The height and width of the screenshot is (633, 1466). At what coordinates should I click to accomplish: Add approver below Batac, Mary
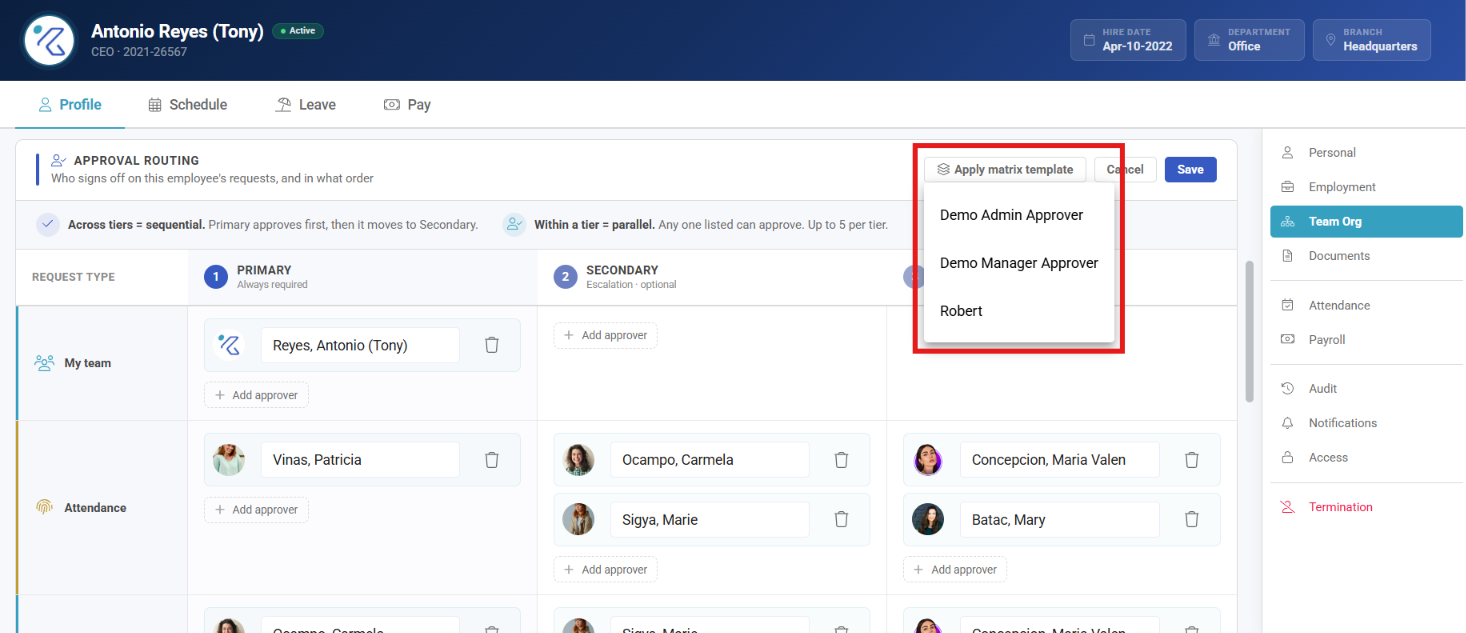click(955, 570)
